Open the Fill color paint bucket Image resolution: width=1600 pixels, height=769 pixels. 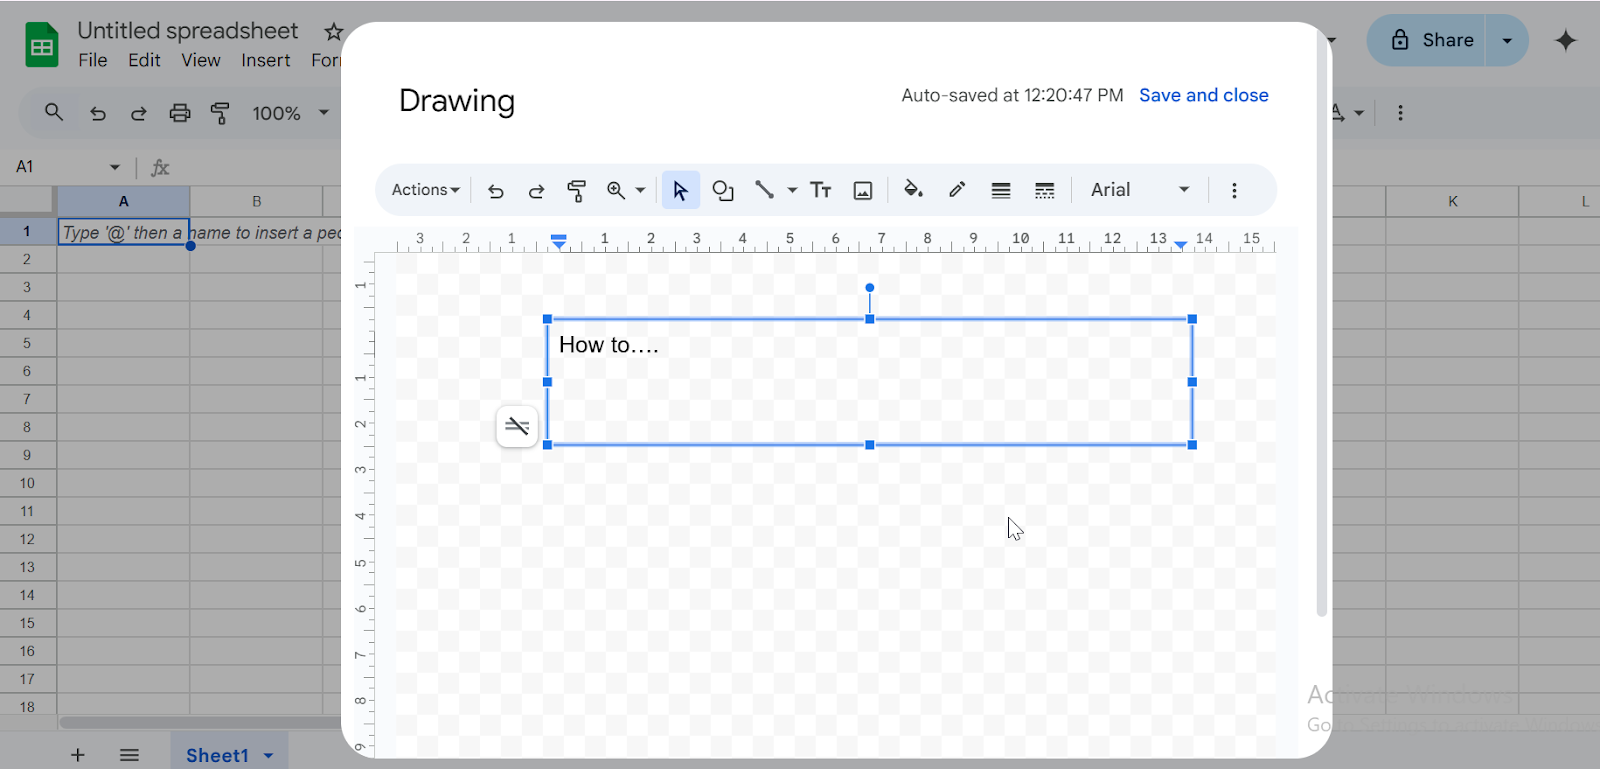click(x=913, y=190)
